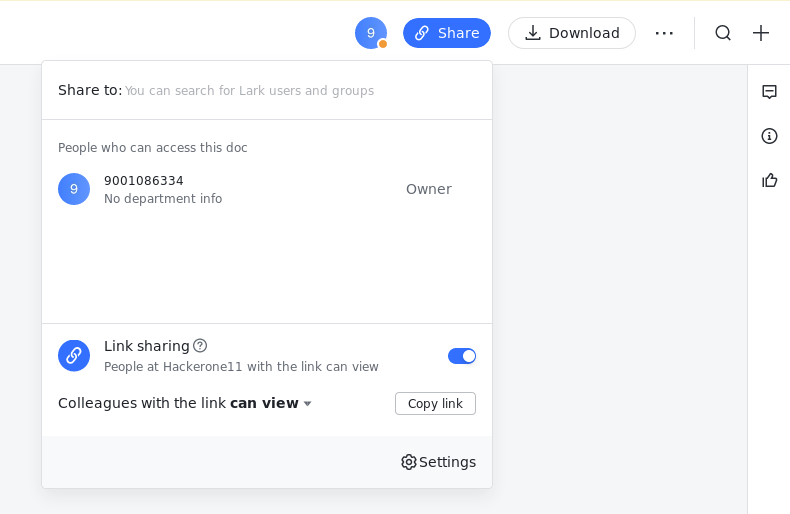Open sharing Settings
The image size is (790, 514).
tap(447, 462)
